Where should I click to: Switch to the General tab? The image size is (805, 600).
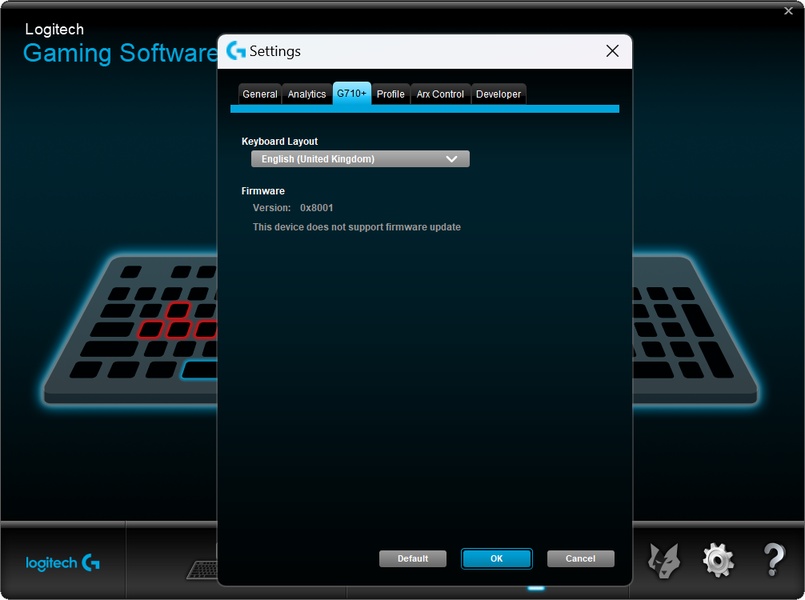coord(260,94)
